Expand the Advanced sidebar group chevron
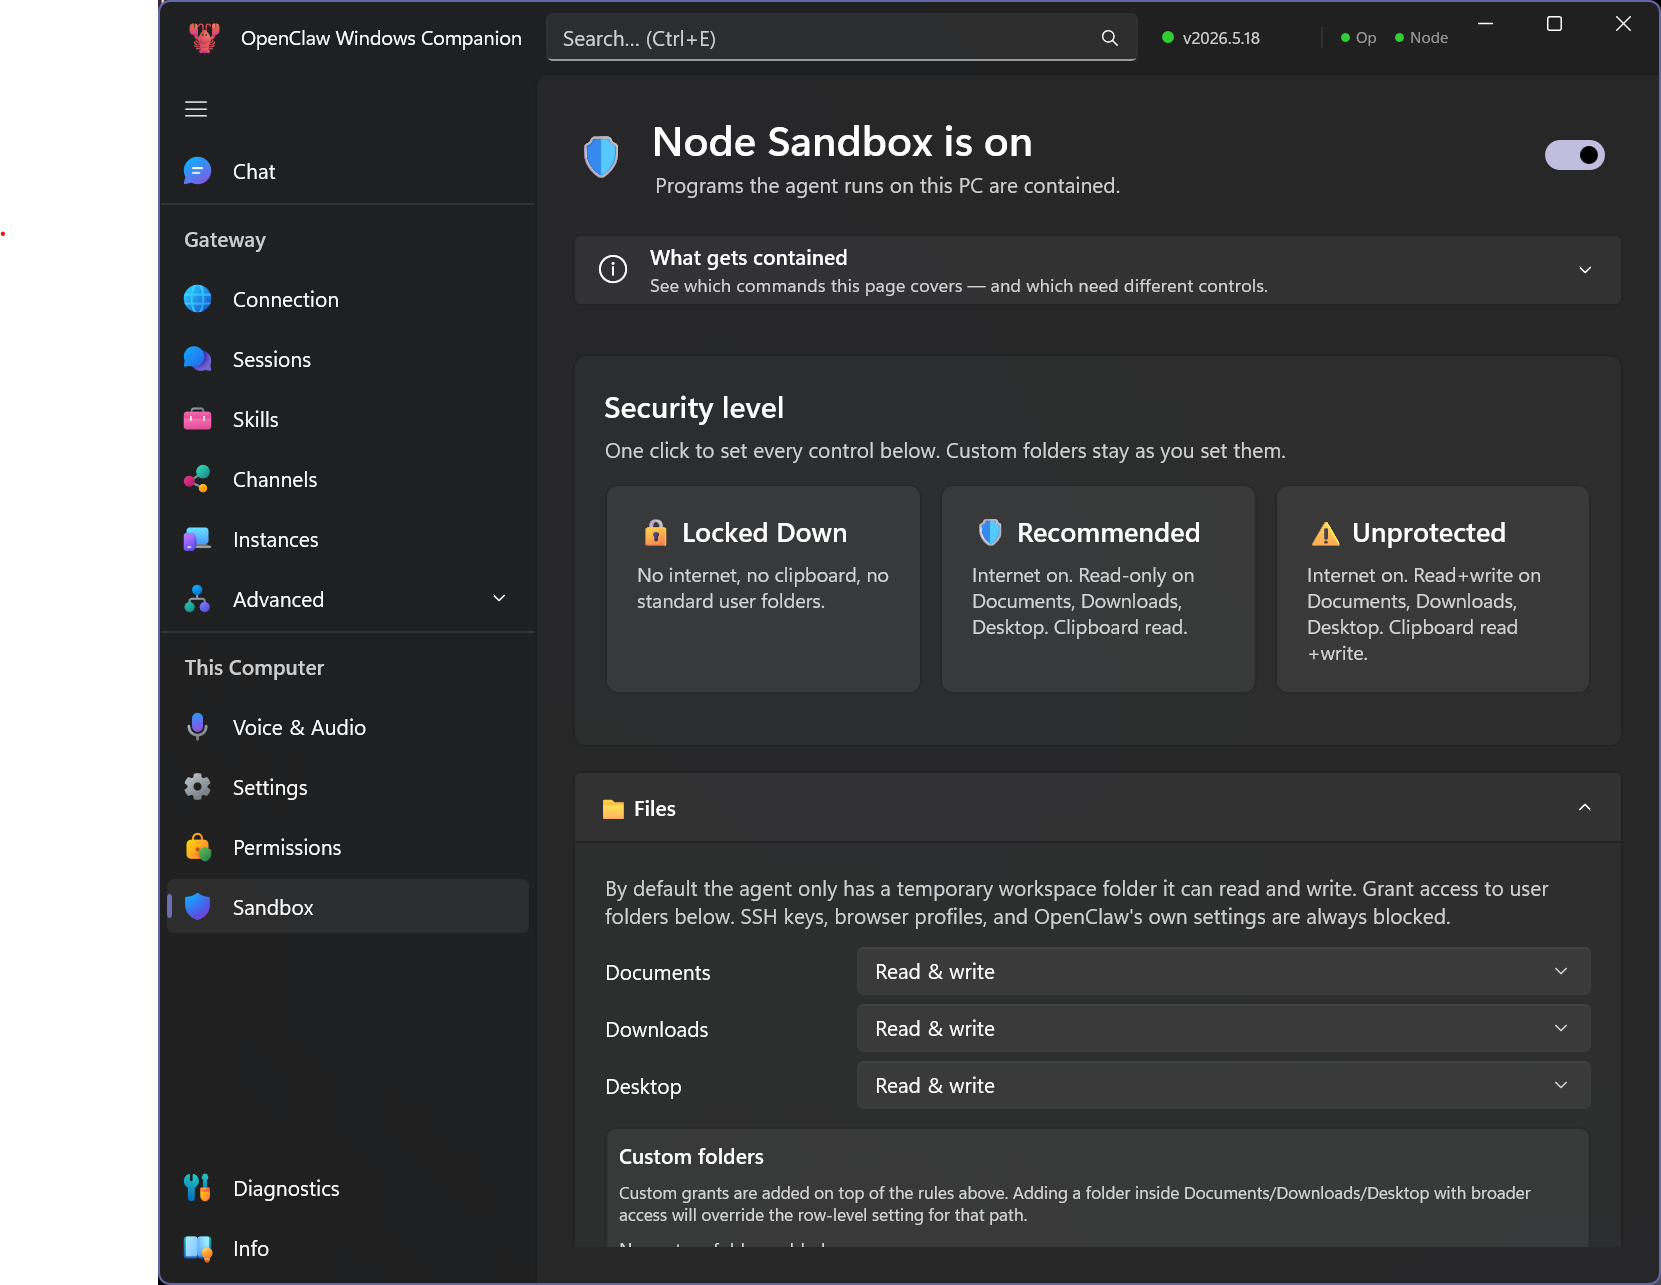 pos(500,598)
